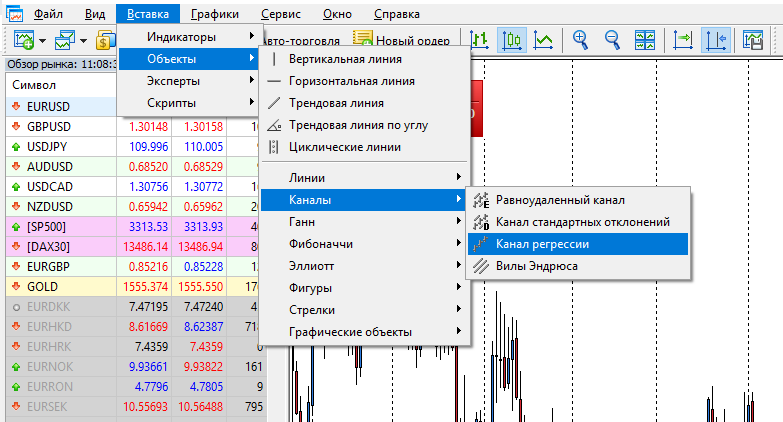
Task: Select Трендовая линия object
Action: coord(365,103)
